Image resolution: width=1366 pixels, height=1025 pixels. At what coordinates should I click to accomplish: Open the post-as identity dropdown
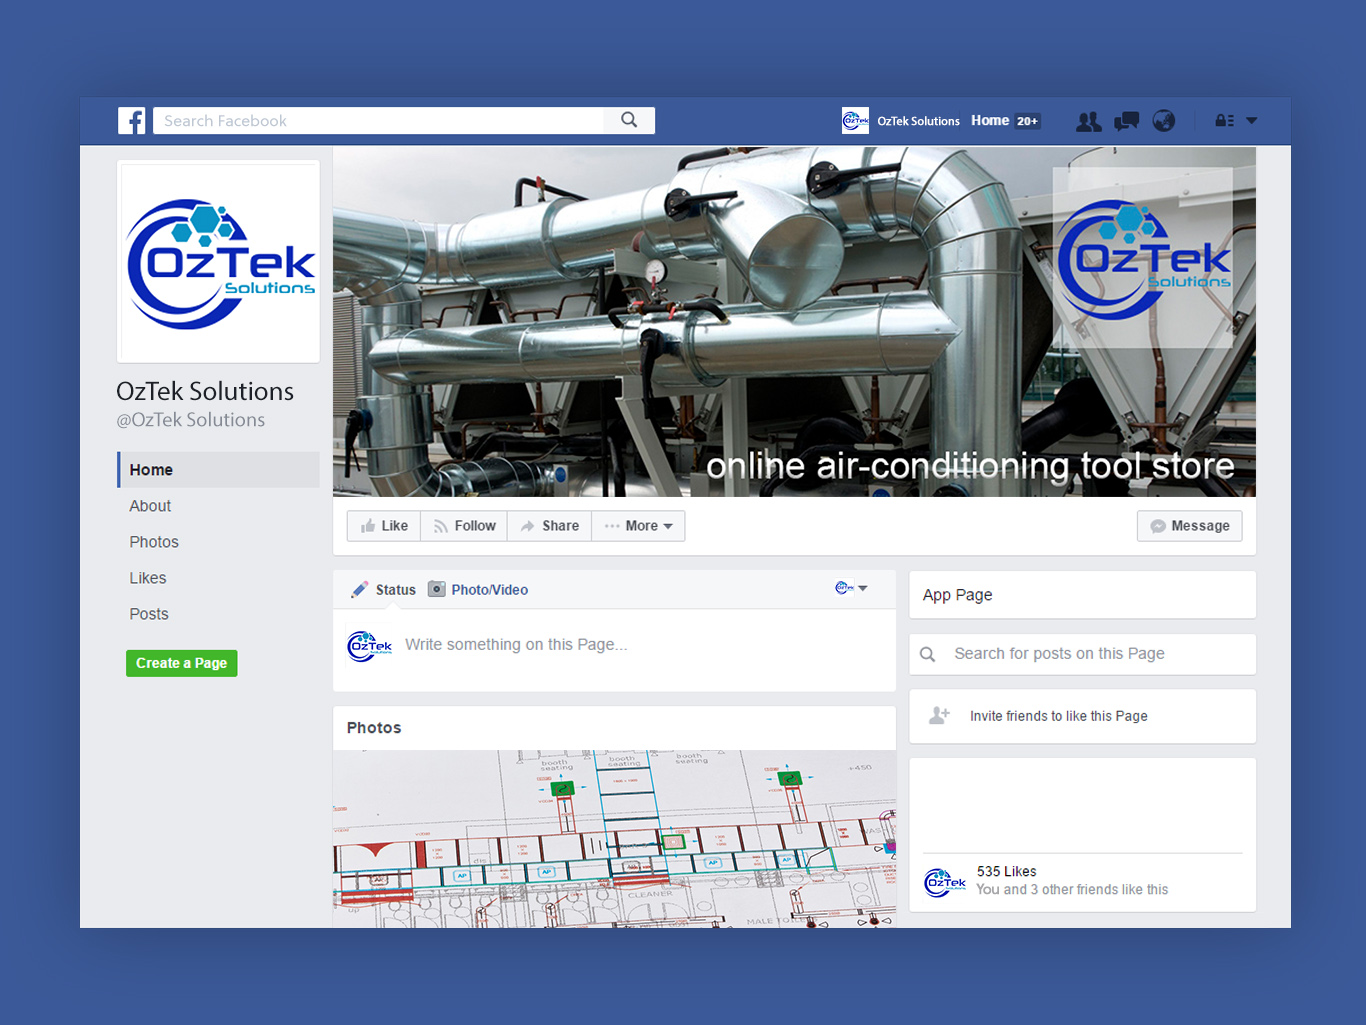[x=851, y=588]
